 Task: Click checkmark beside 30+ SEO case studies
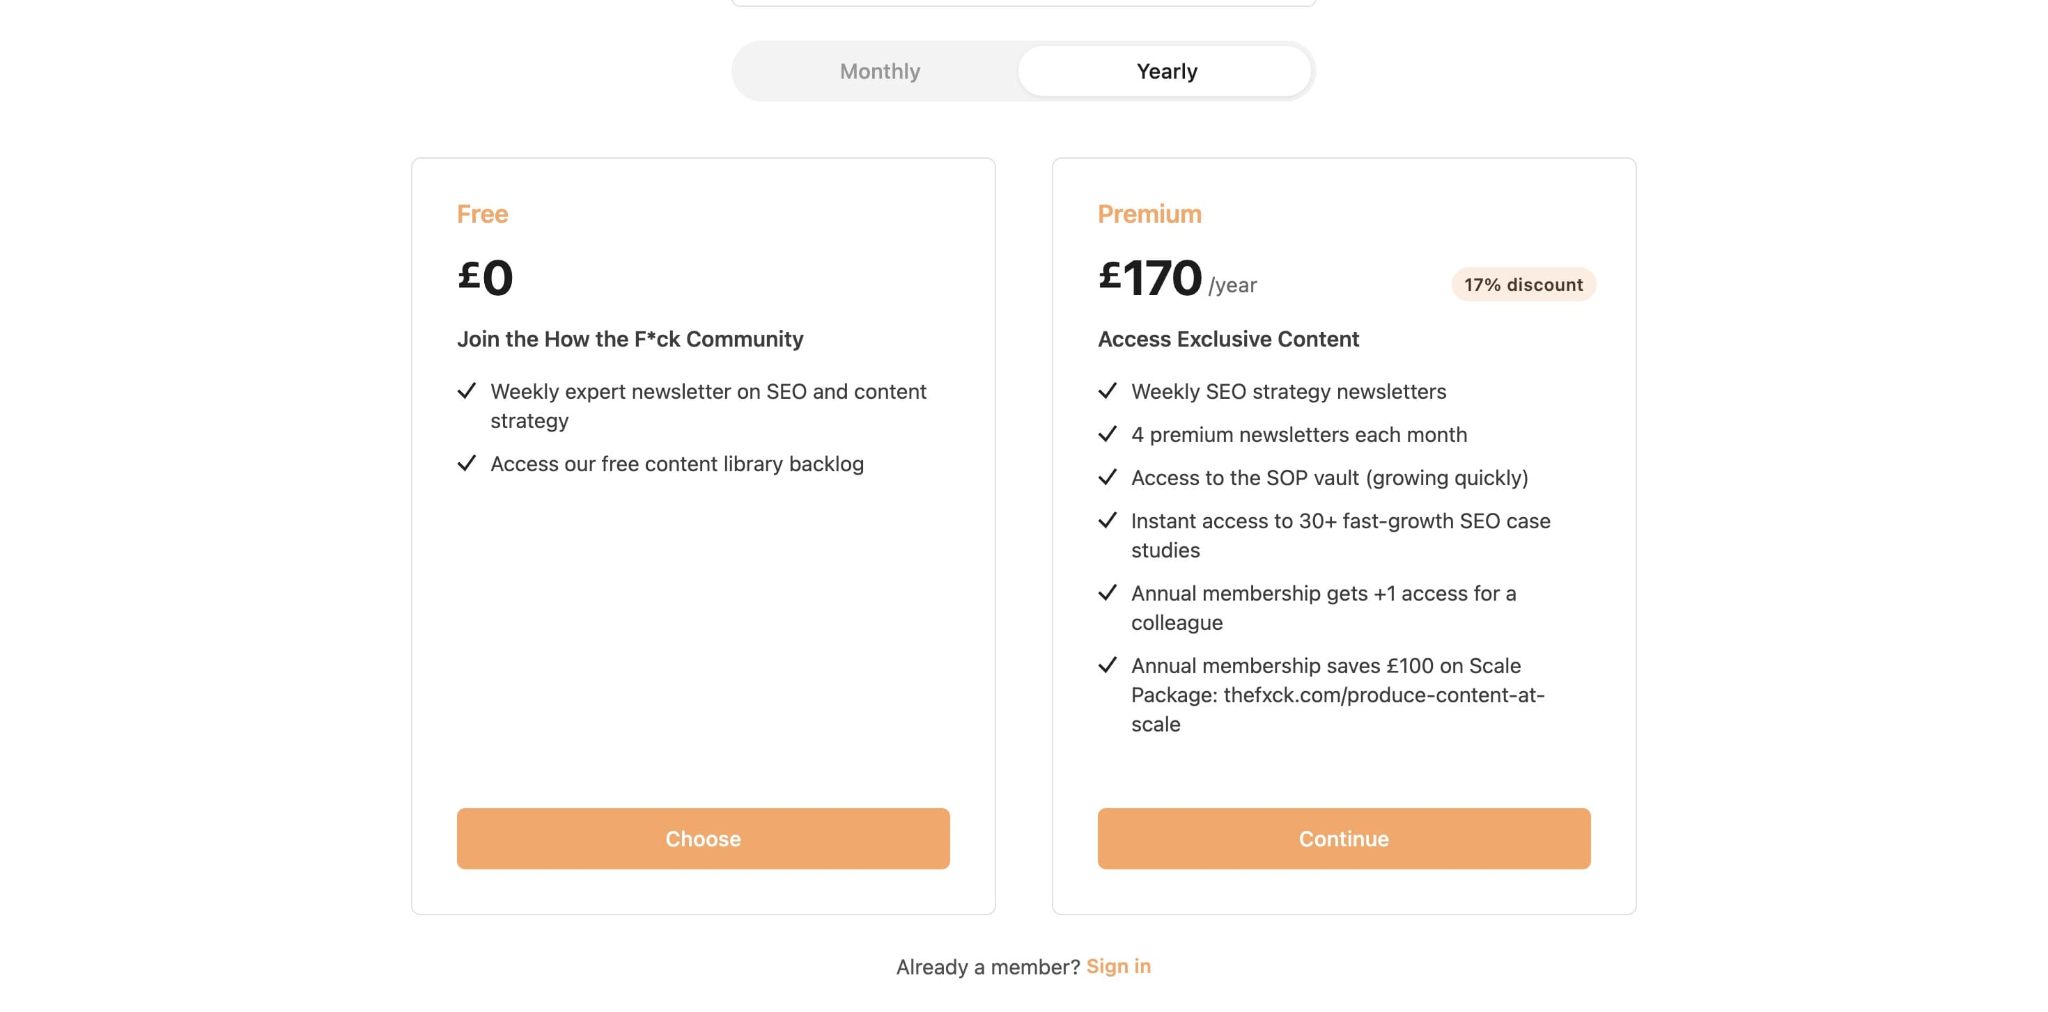point(1107,520)
